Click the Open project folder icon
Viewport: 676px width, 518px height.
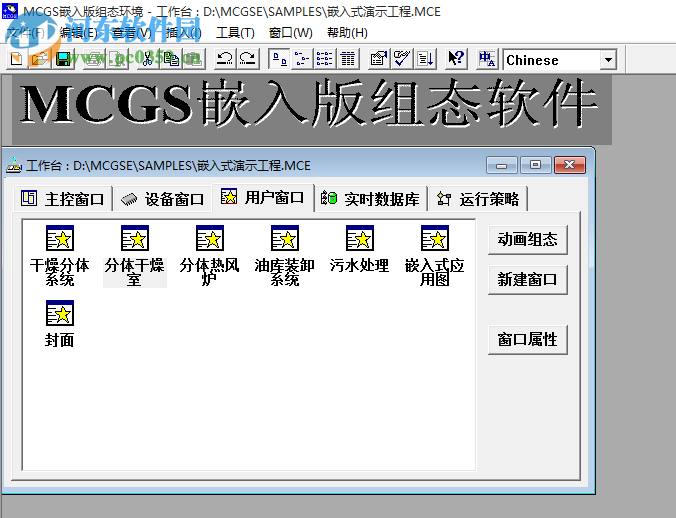(40, 59)
